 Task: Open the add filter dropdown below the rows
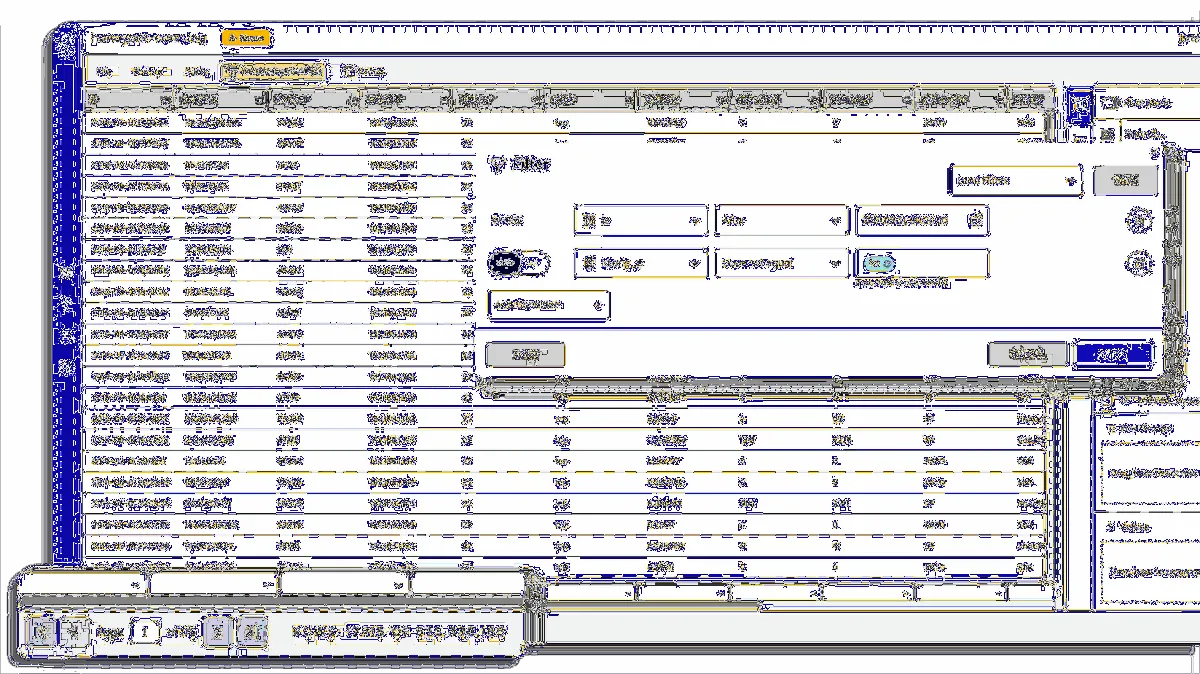click(548, 305)
